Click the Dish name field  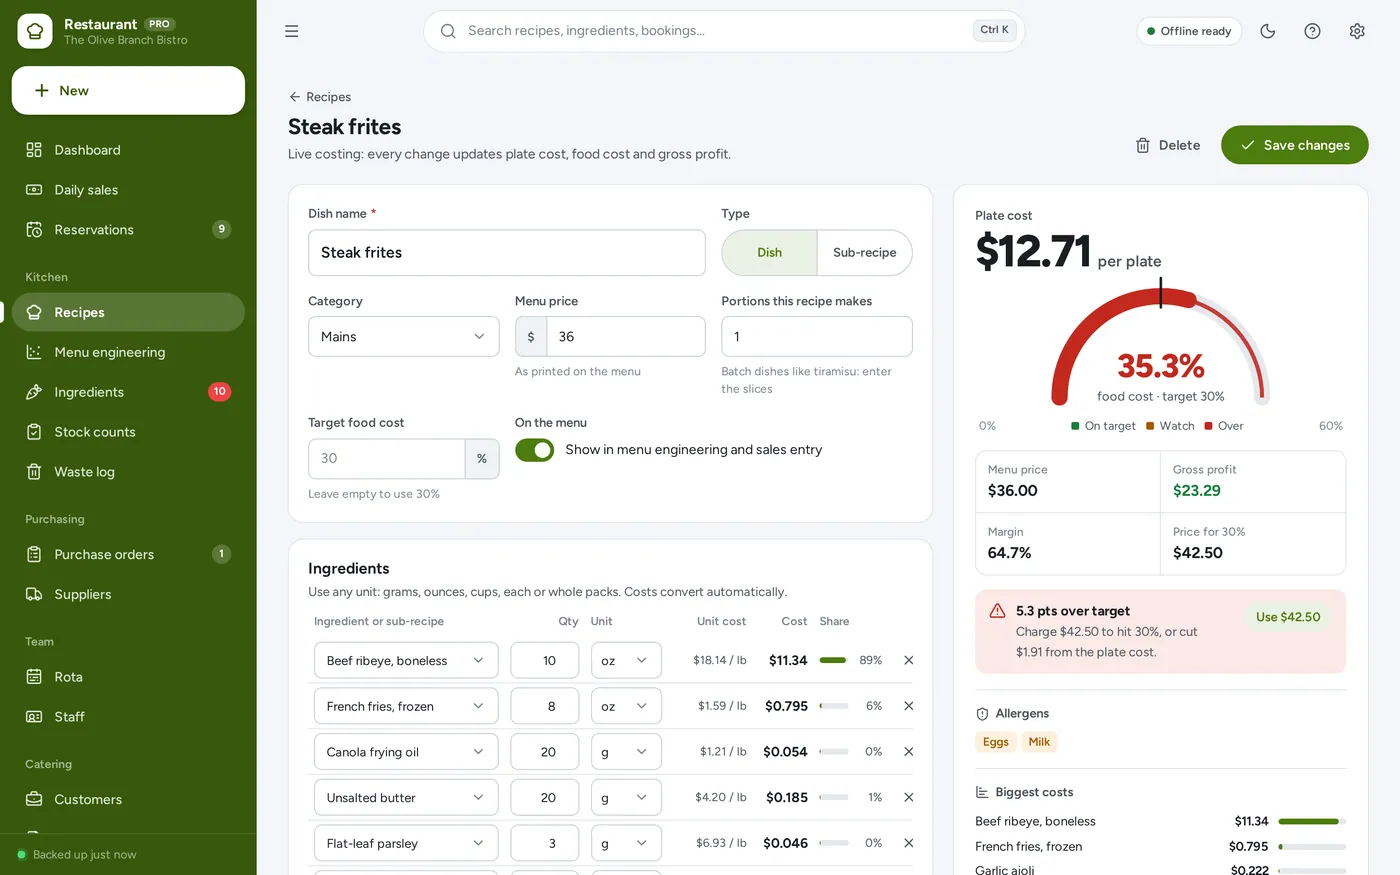tap(507, 253)
